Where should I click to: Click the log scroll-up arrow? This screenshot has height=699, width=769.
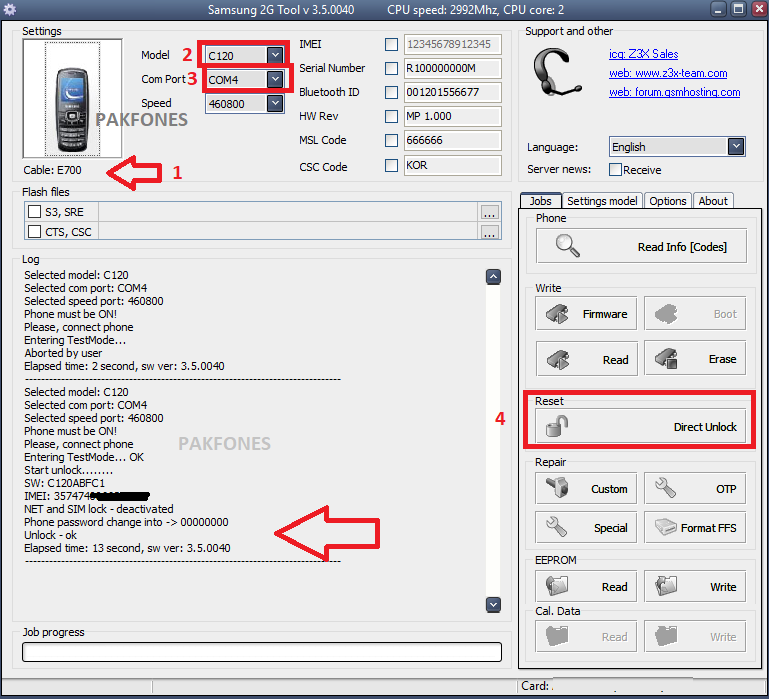point(493,277)
